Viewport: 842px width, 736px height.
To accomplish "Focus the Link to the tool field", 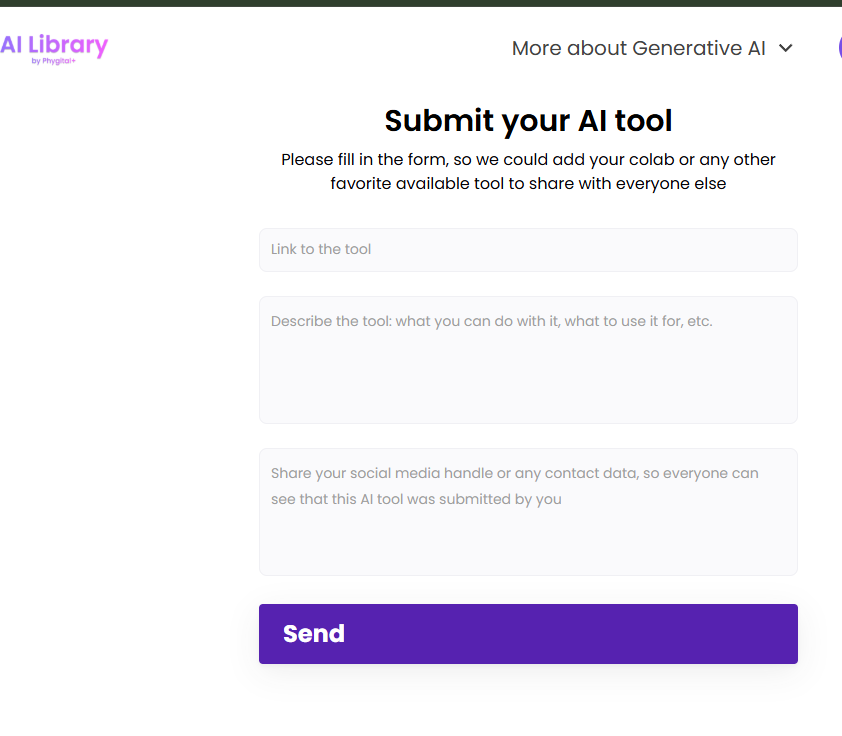I will click(528, 250).
